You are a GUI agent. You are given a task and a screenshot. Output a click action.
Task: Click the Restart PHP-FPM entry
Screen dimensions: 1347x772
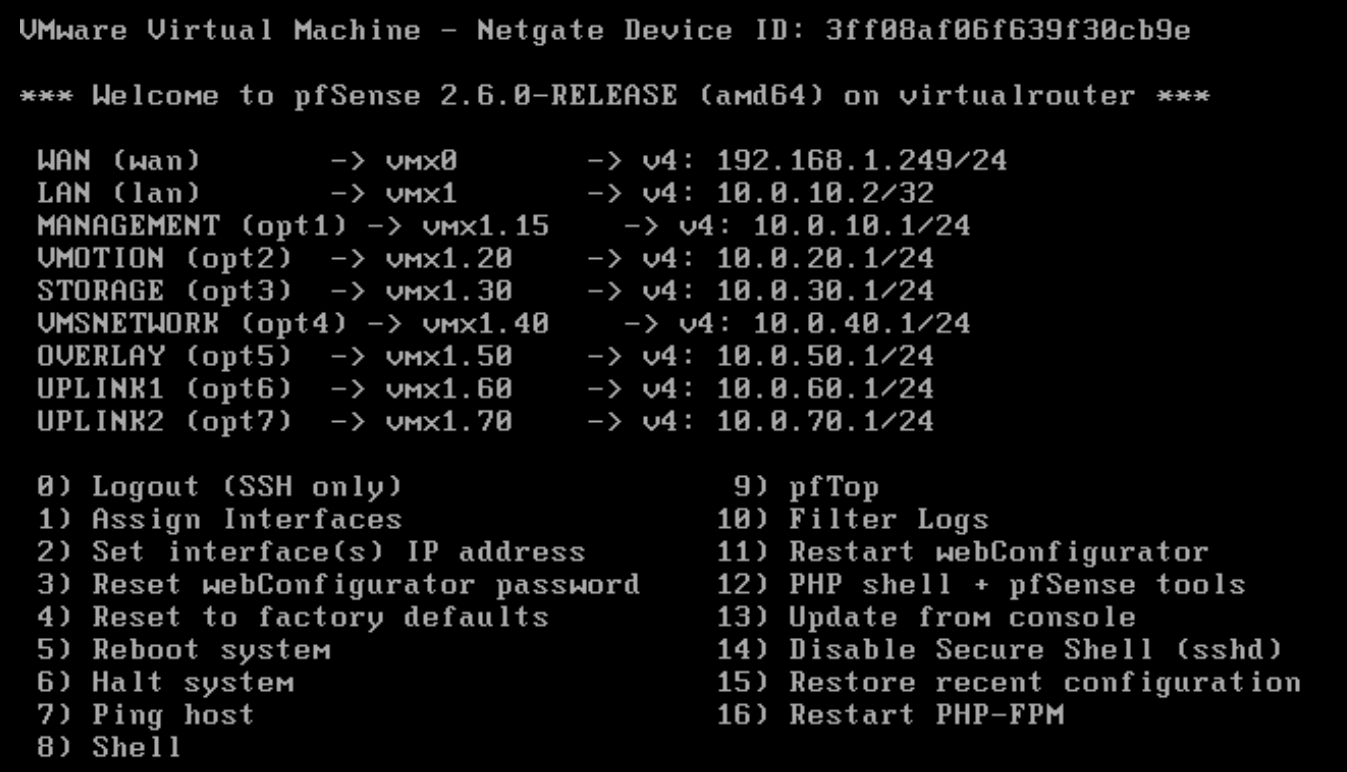click(890, 715)
